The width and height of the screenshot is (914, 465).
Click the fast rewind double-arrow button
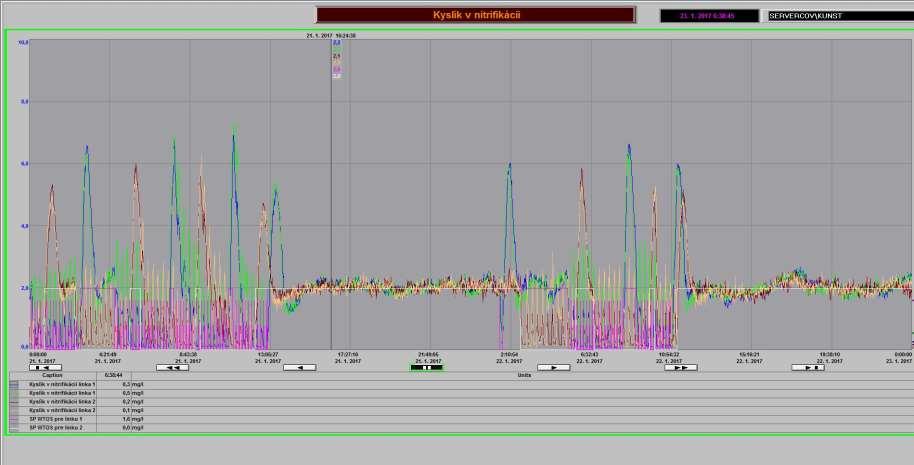[x=173, y=368]
